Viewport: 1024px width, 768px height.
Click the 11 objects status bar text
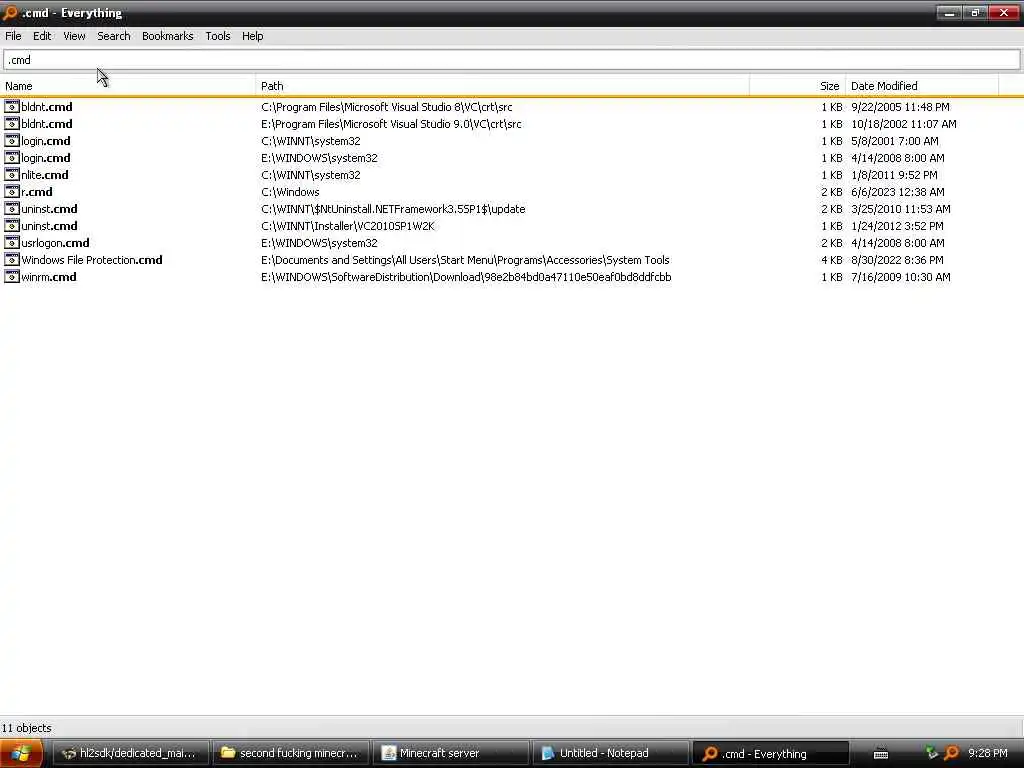27,728
